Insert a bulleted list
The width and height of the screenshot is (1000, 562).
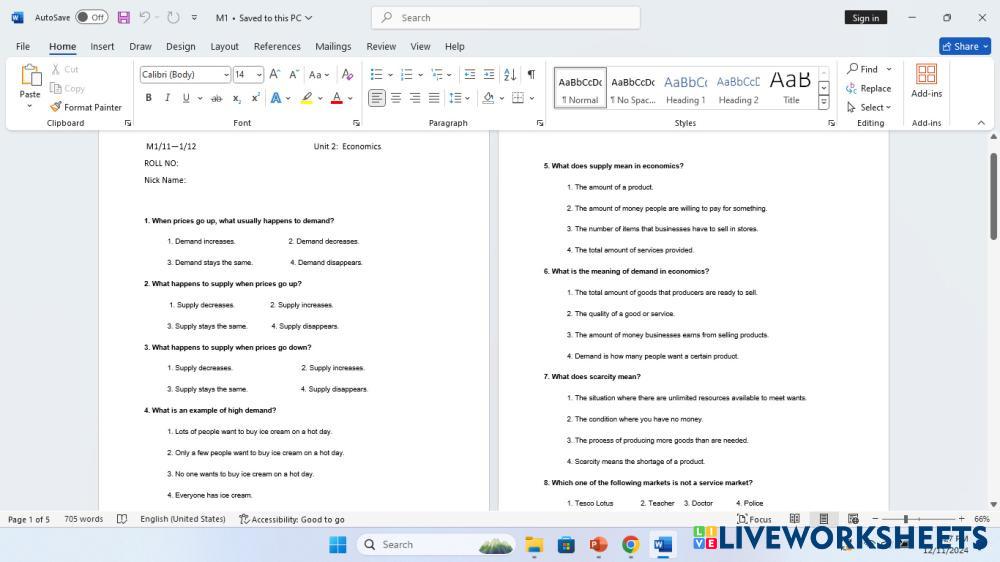point(376,74)
